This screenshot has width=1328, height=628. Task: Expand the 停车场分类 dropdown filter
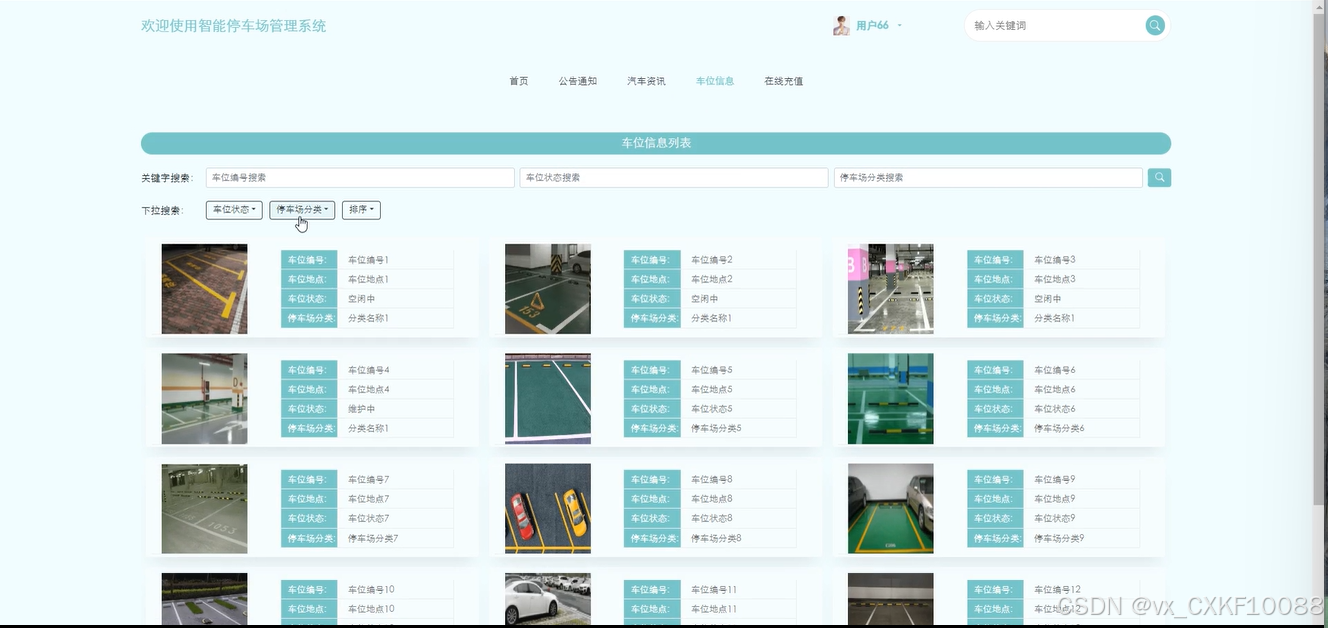point(302,210)
